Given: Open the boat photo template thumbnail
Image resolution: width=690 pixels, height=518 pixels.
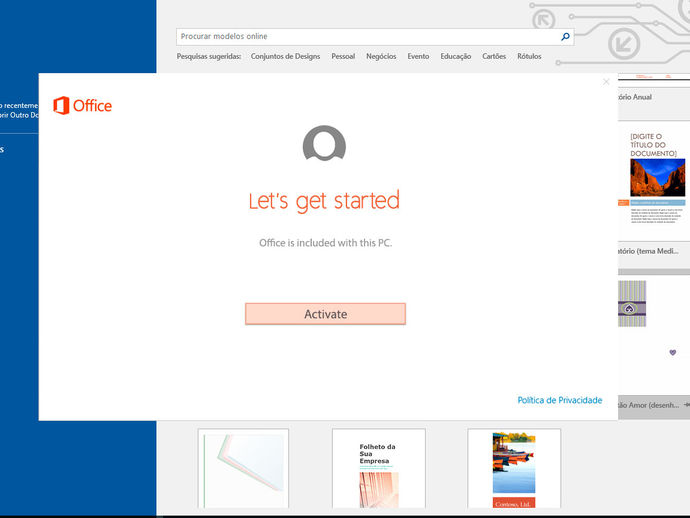Looking at the screenshot, I should [x=514, y=469].
